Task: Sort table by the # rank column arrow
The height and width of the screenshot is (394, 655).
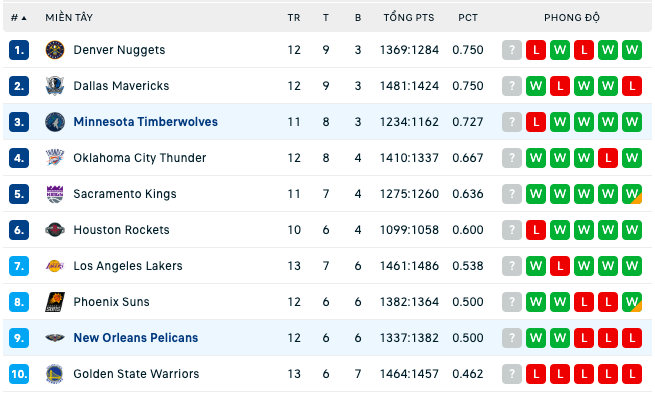Action: tap(18, 18)
